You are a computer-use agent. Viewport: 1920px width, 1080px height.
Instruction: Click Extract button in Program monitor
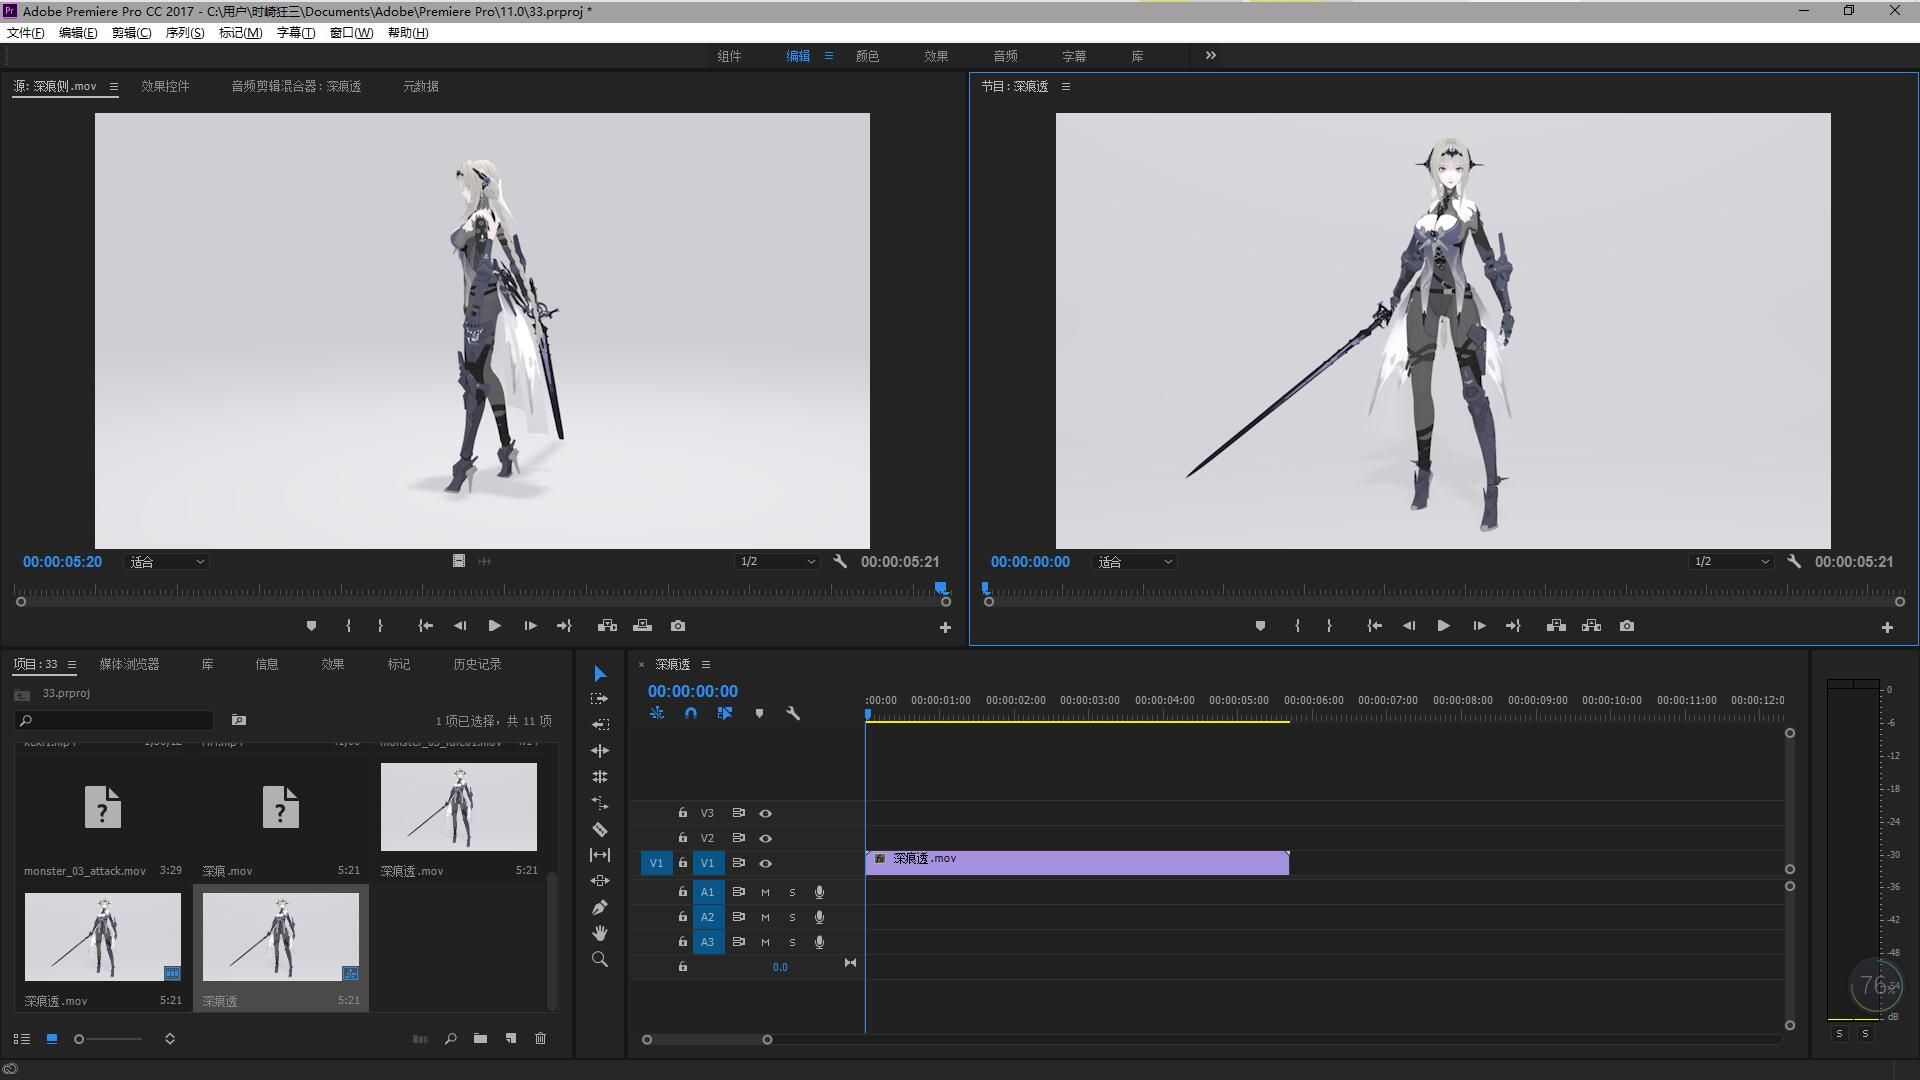pos(1591,626)
